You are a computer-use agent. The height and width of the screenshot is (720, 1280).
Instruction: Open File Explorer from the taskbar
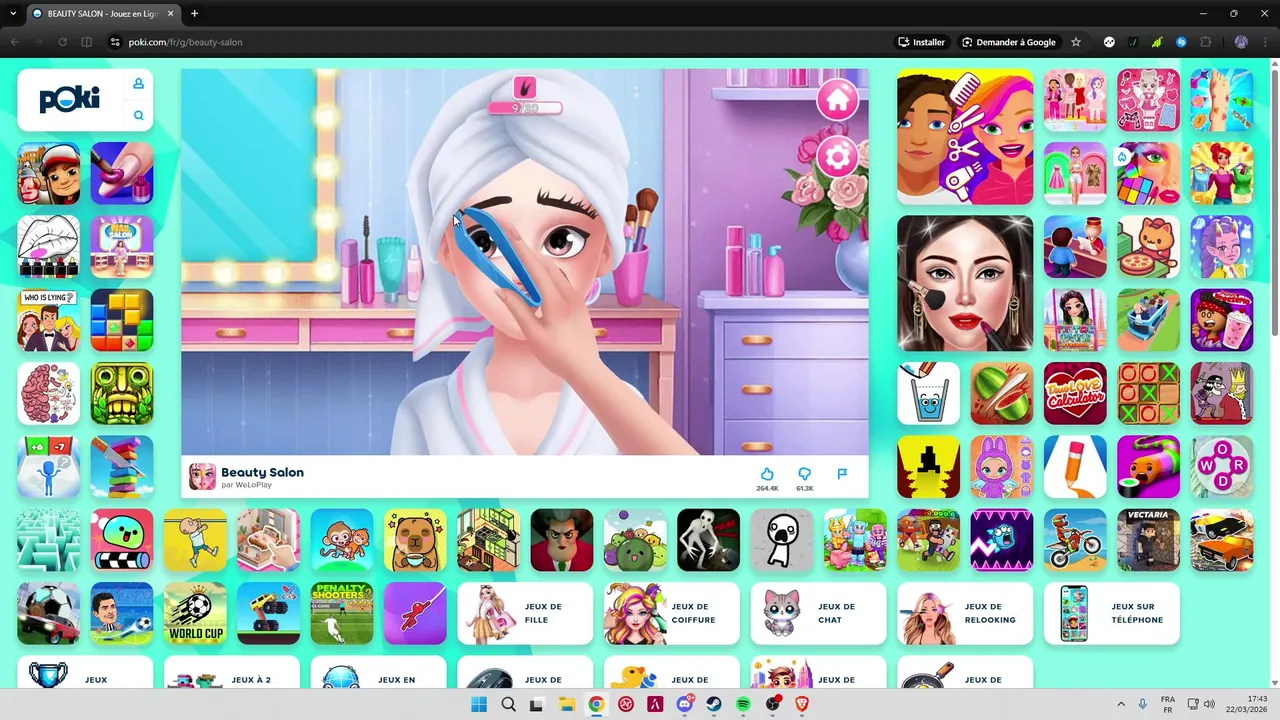567,704
